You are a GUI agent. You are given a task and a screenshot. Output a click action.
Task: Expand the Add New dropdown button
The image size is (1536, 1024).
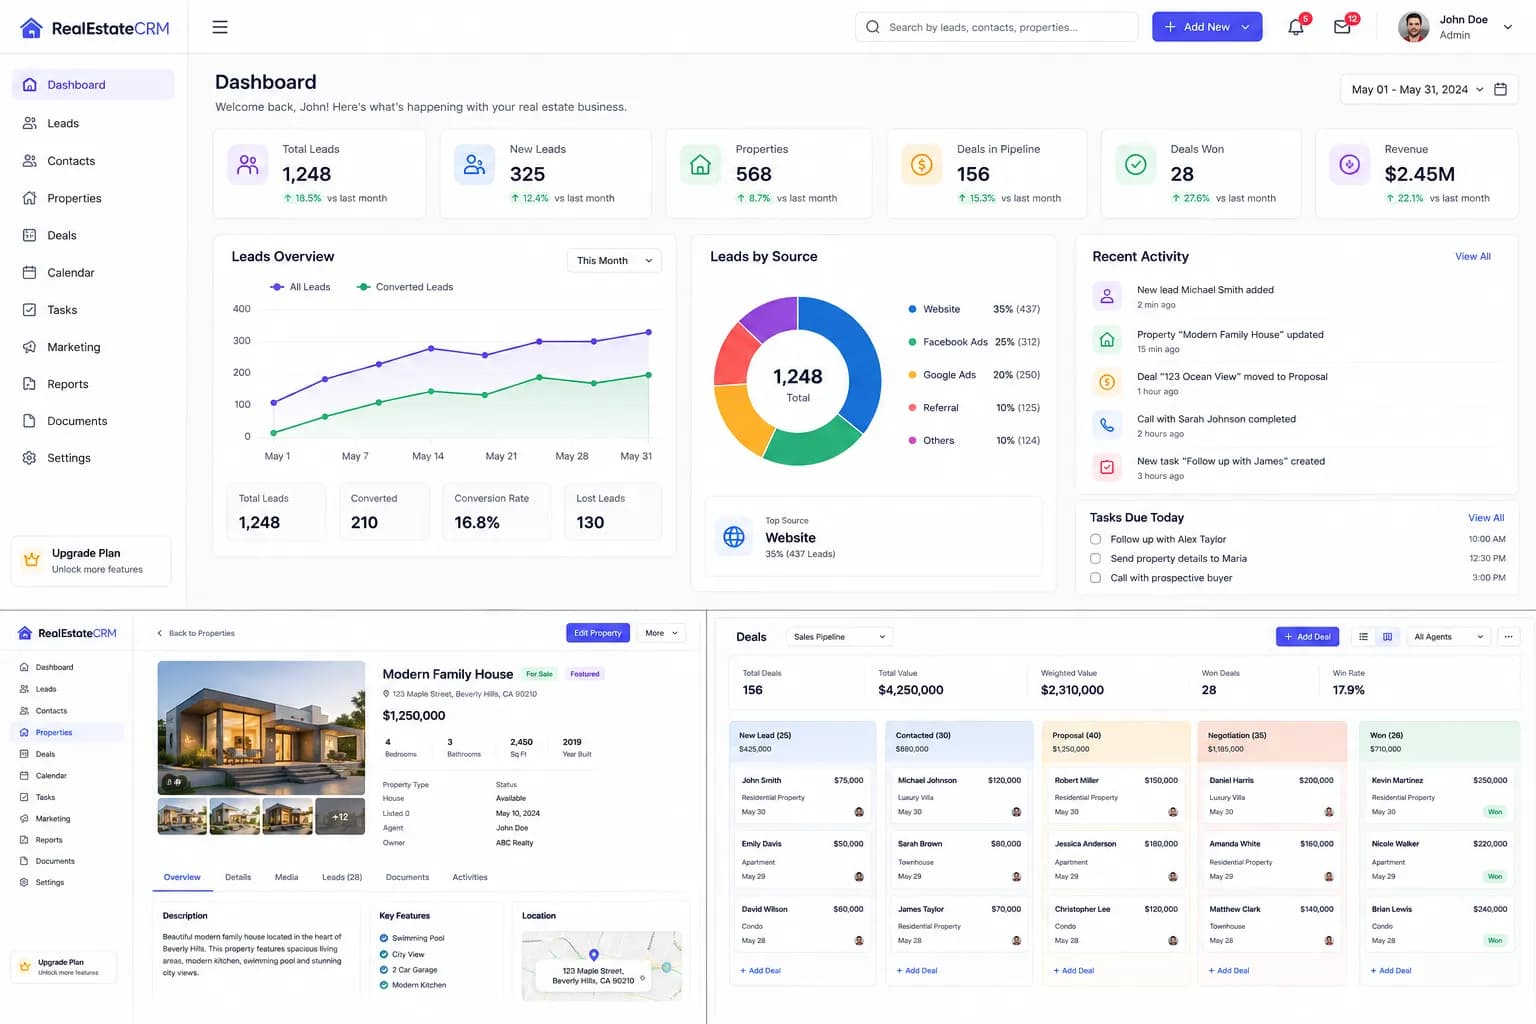(1207, 27)
